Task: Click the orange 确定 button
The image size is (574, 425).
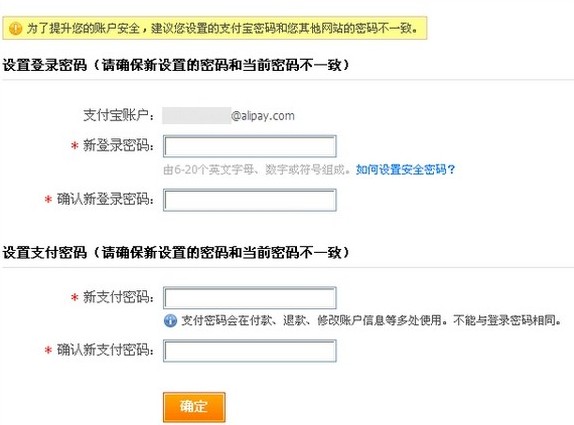Action: click(x=194, y=407)
